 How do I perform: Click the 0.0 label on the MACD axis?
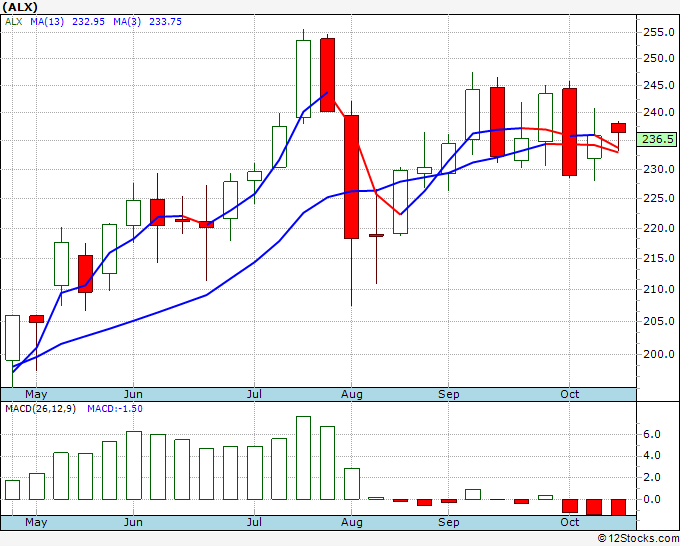[651, 499]
